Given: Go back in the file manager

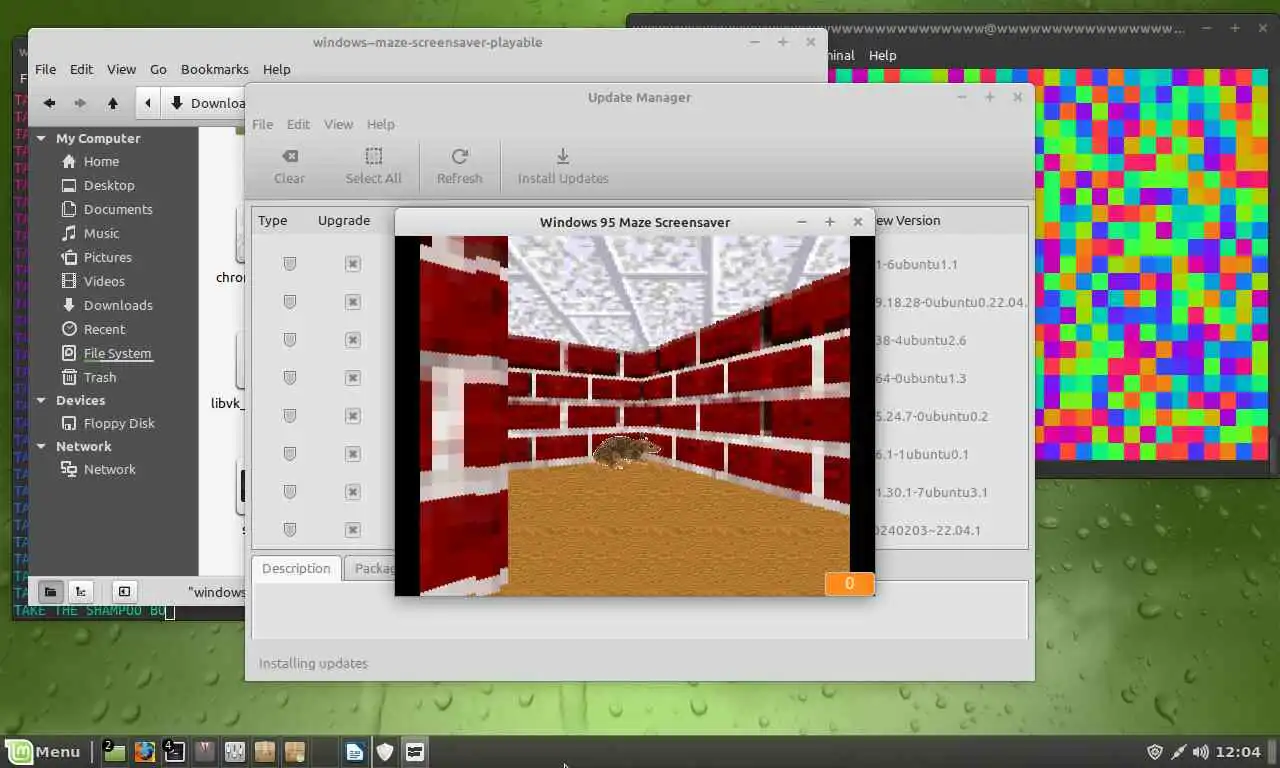Looking at the screenshot, I should coord(49,103).
